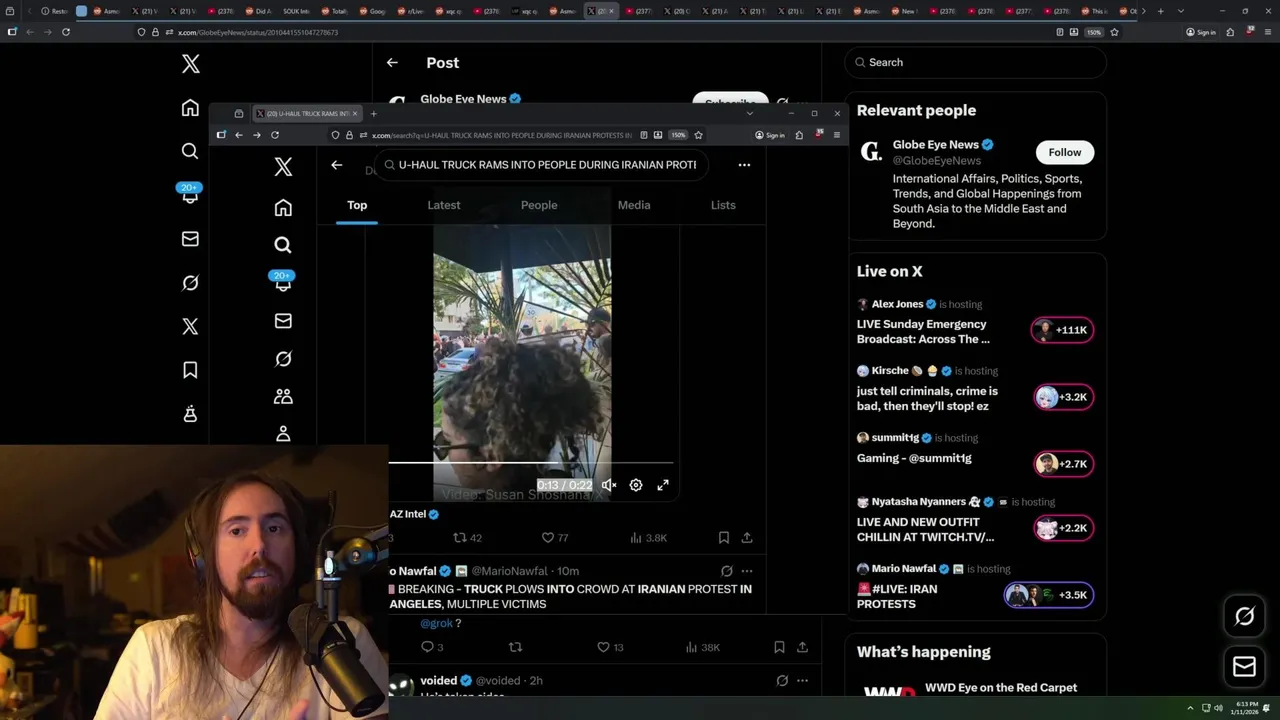1280x720 pixels.
Task: Reload the front browser window page
Action: pos(275,135)
